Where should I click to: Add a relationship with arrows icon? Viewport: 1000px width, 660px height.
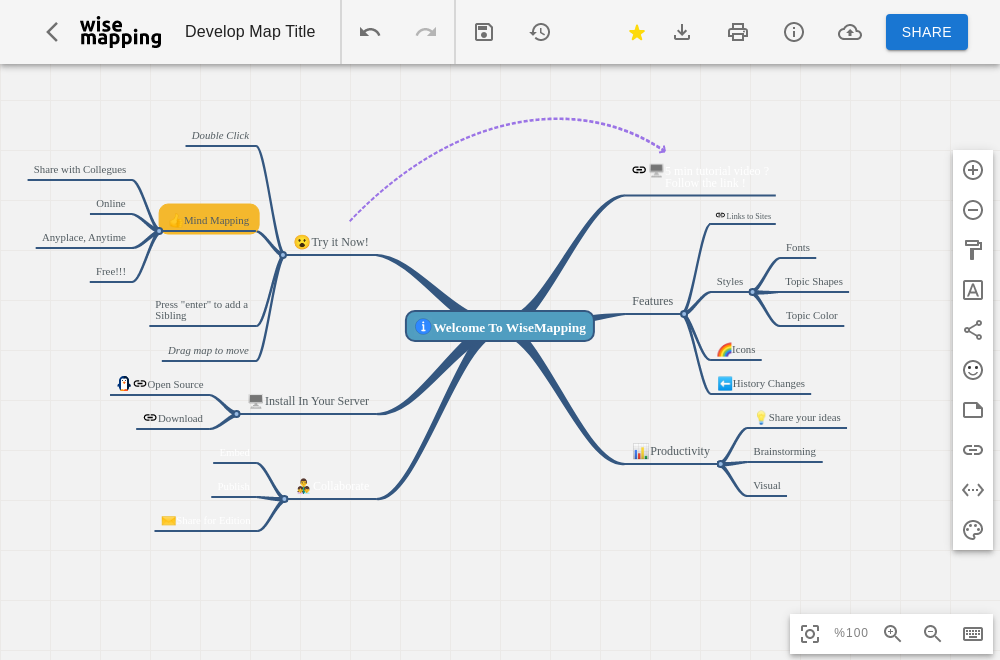[973, 490]
